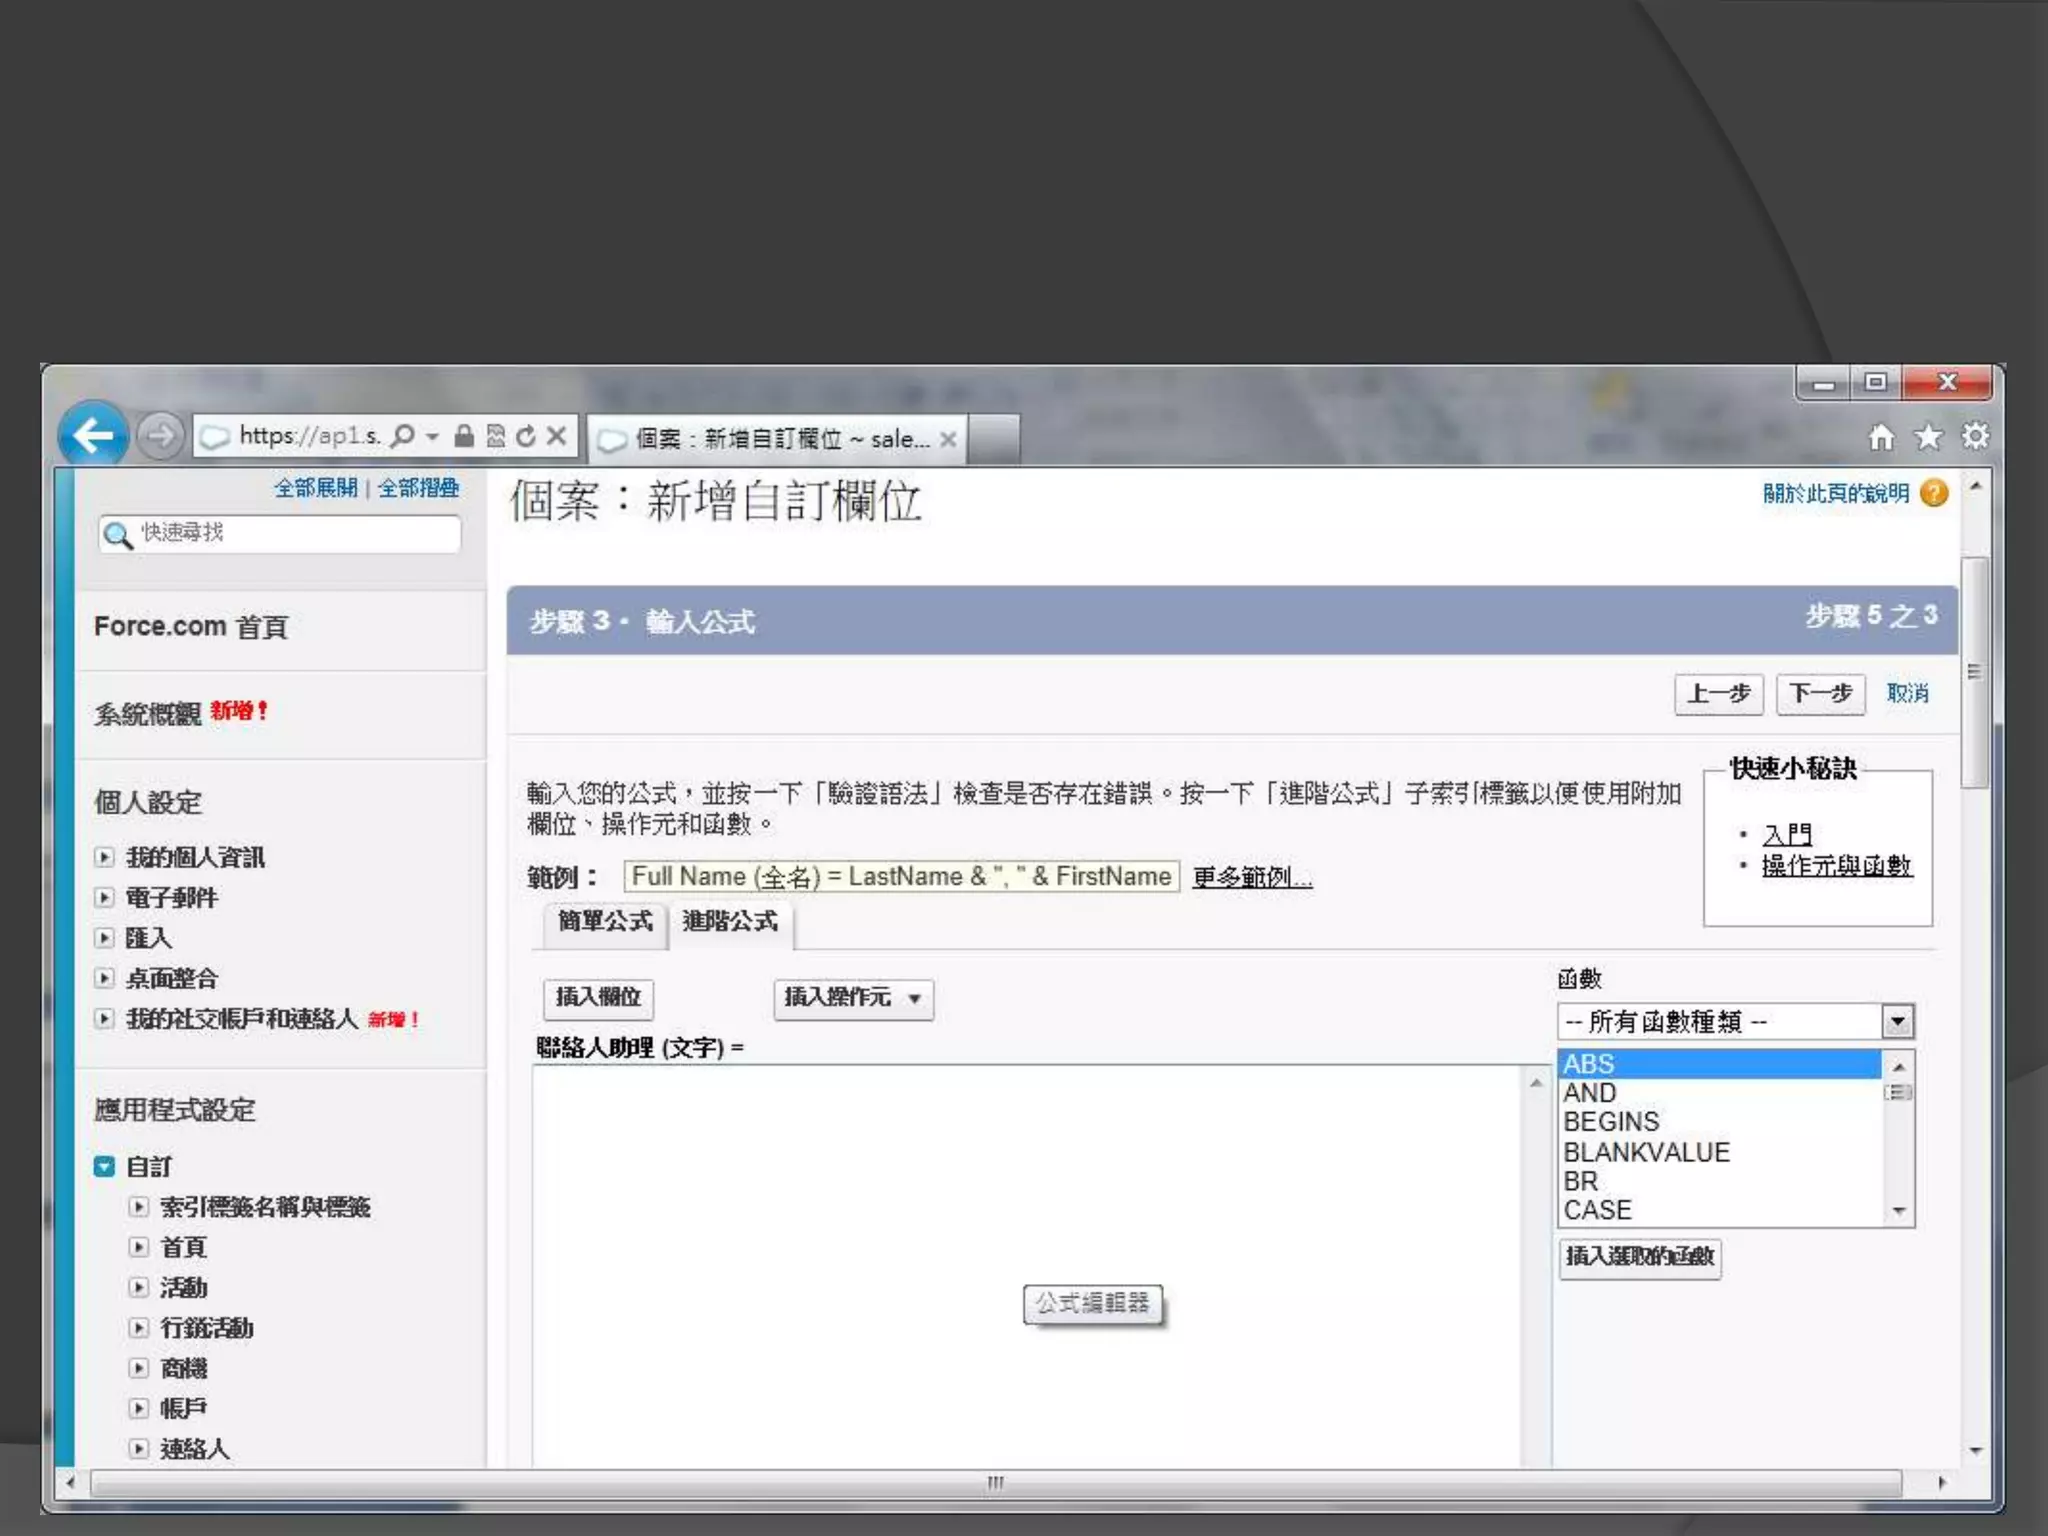Click the refresh icon in address bar

(526, 436)
